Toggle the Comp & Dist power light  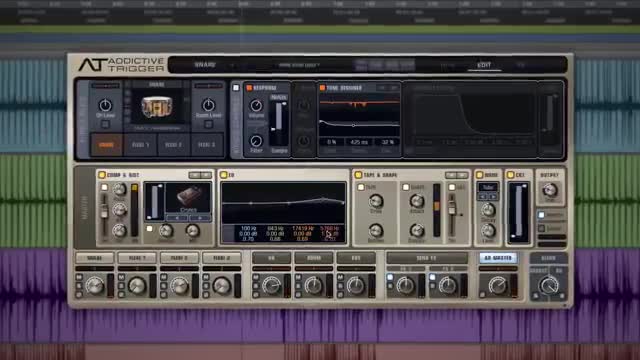(102, 175)
